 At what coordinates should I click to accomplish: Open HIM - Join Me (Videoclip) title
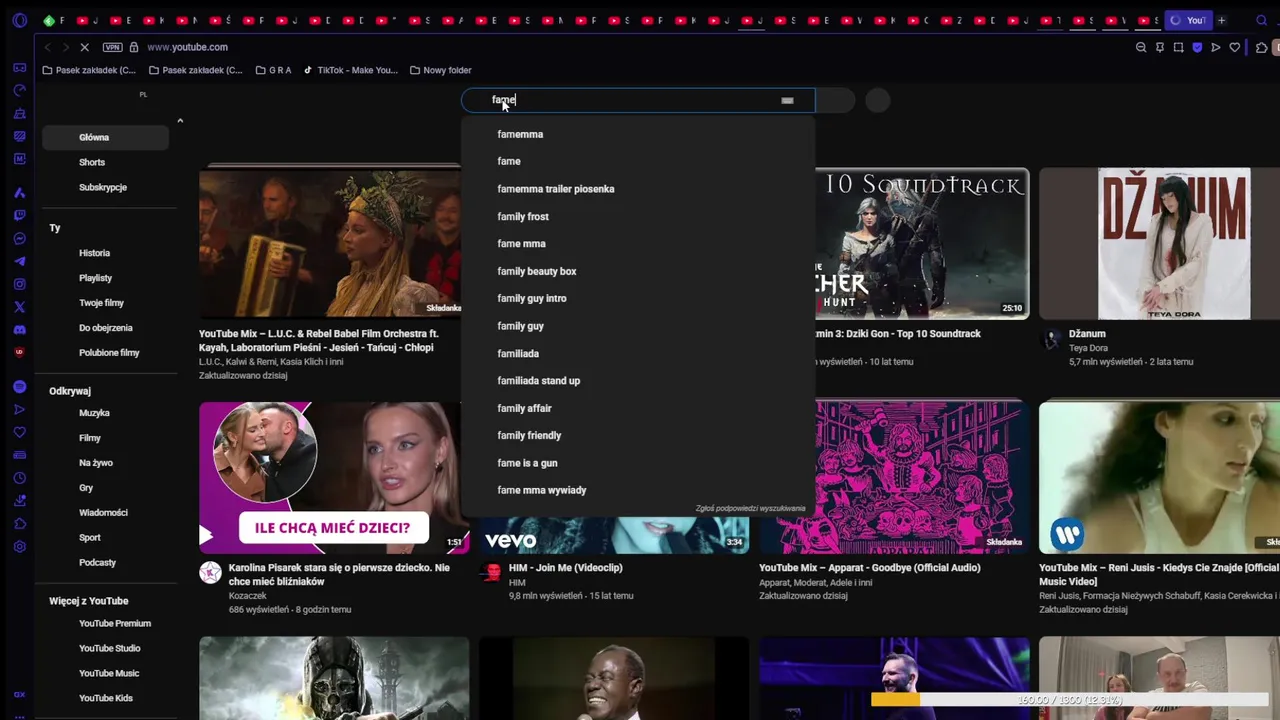click(x=565, y=568)
